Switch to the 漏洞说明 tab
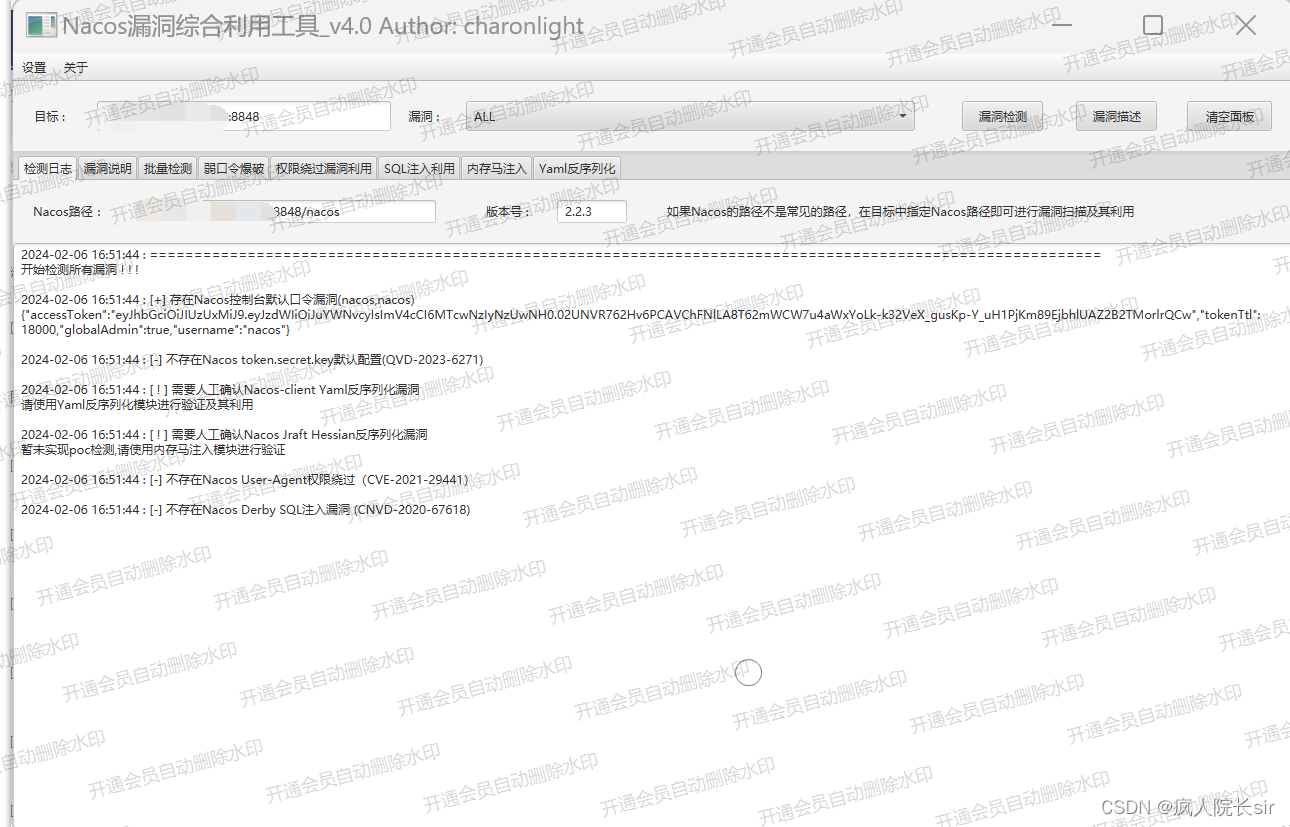The height and width of the screenshot is (827, 1290). pyautogui.click(x=107, y=168)
